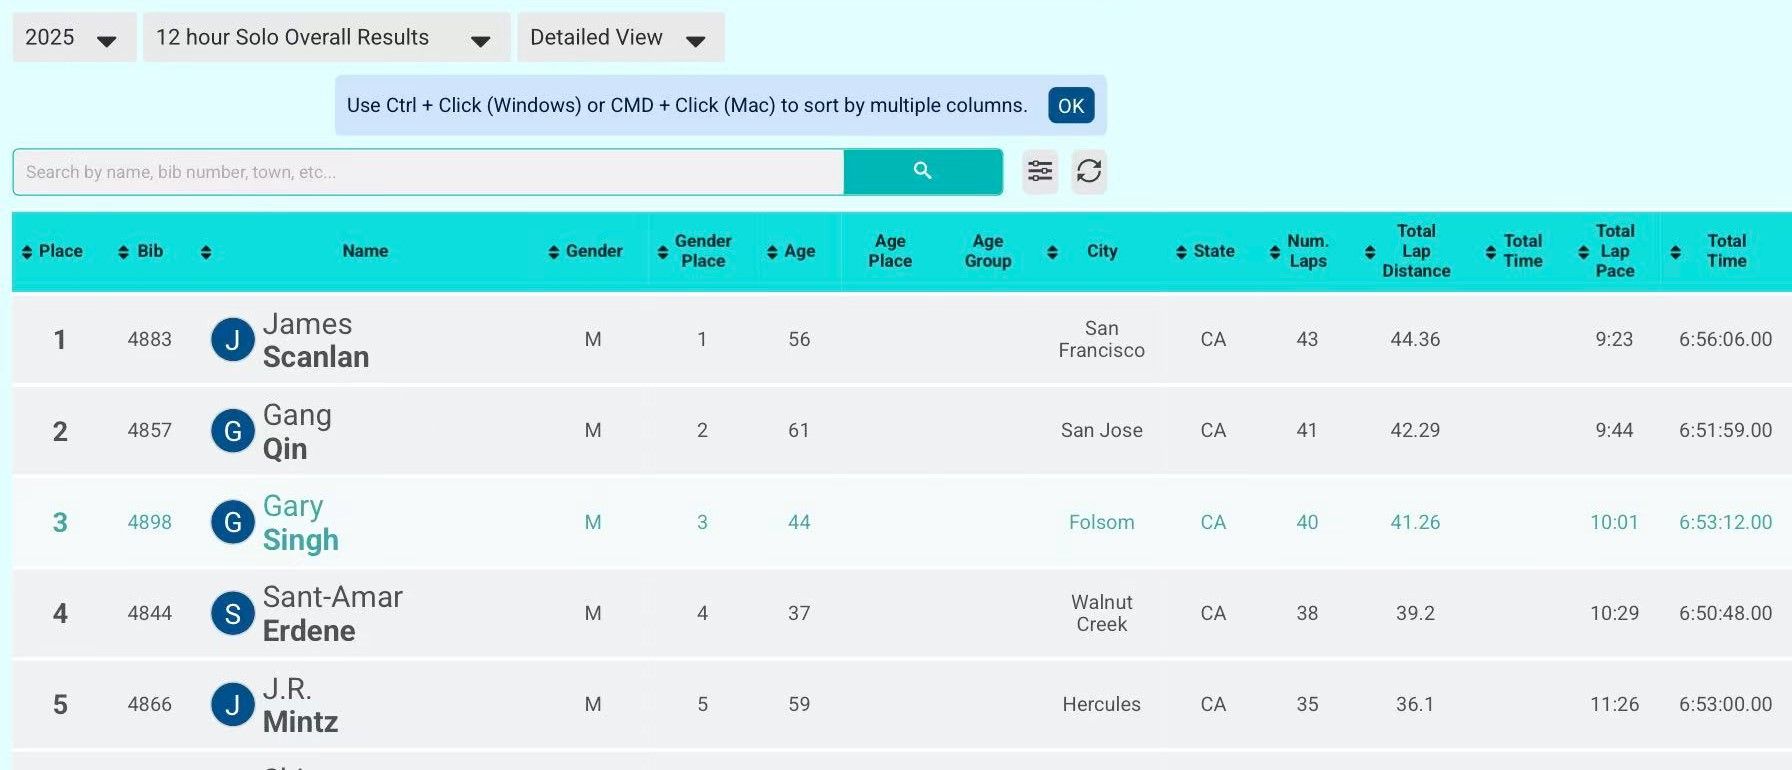Open the filter settings sliders icon
Screen dimensions: 1792x770
tap(1040, 171)
